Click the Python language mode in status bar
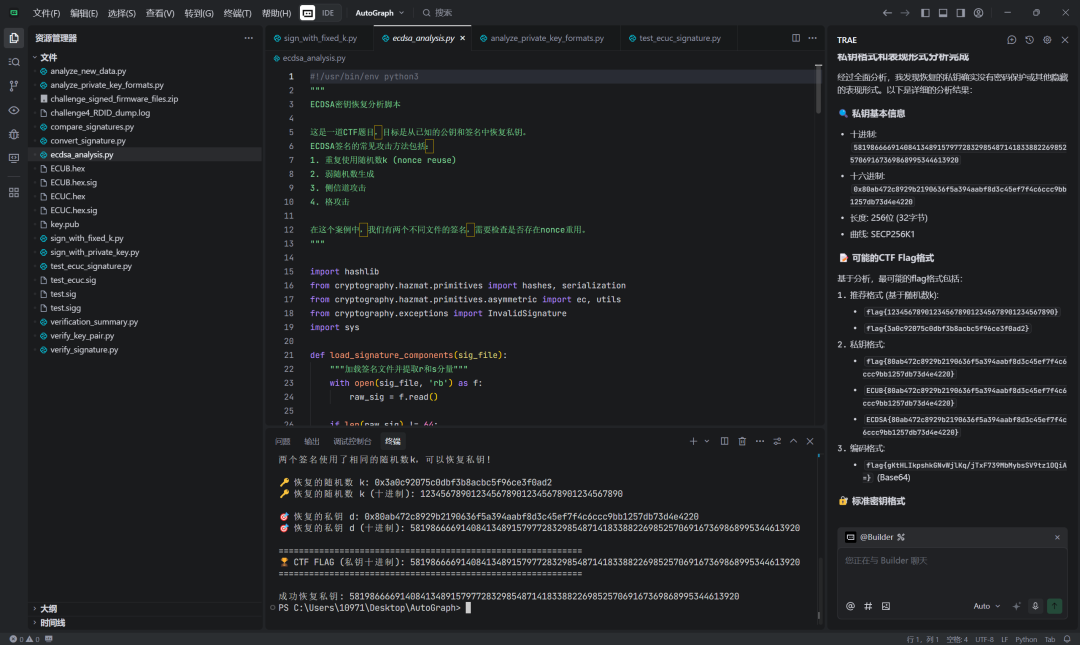 (1026, 639)
